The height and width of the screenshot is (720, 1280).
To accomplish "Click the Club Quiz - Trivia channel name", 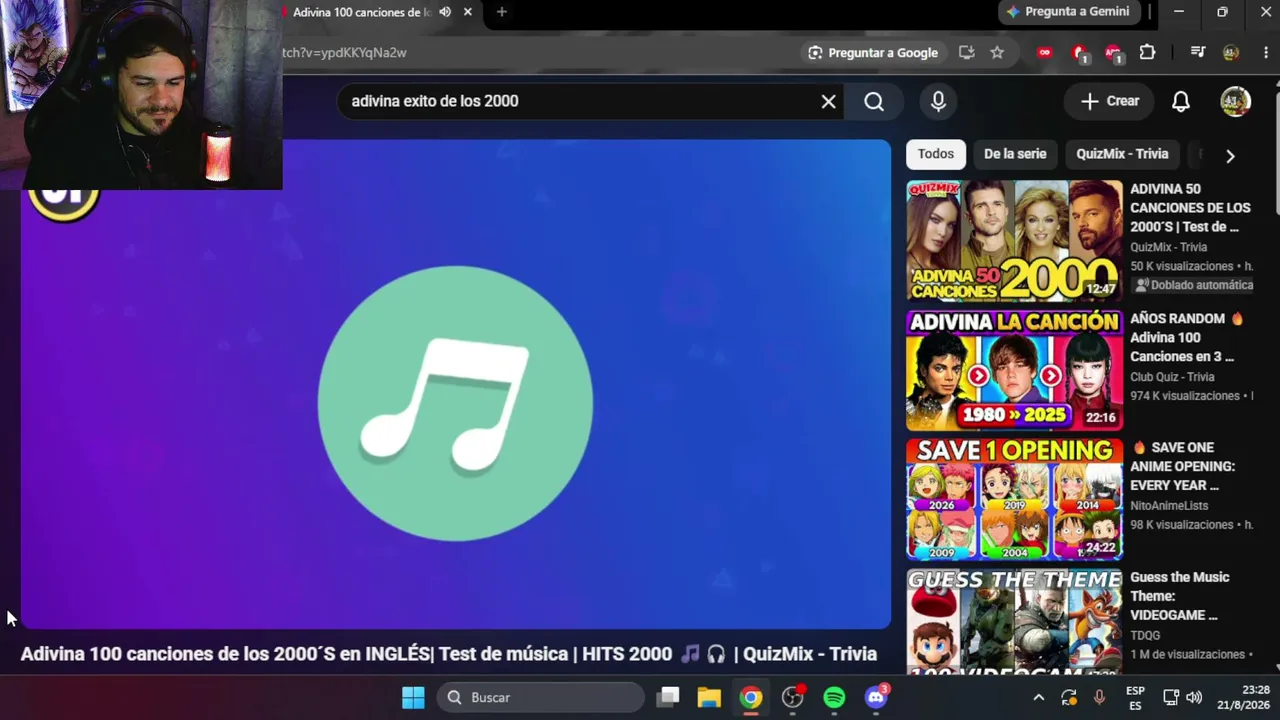I will pos(1172,377).
